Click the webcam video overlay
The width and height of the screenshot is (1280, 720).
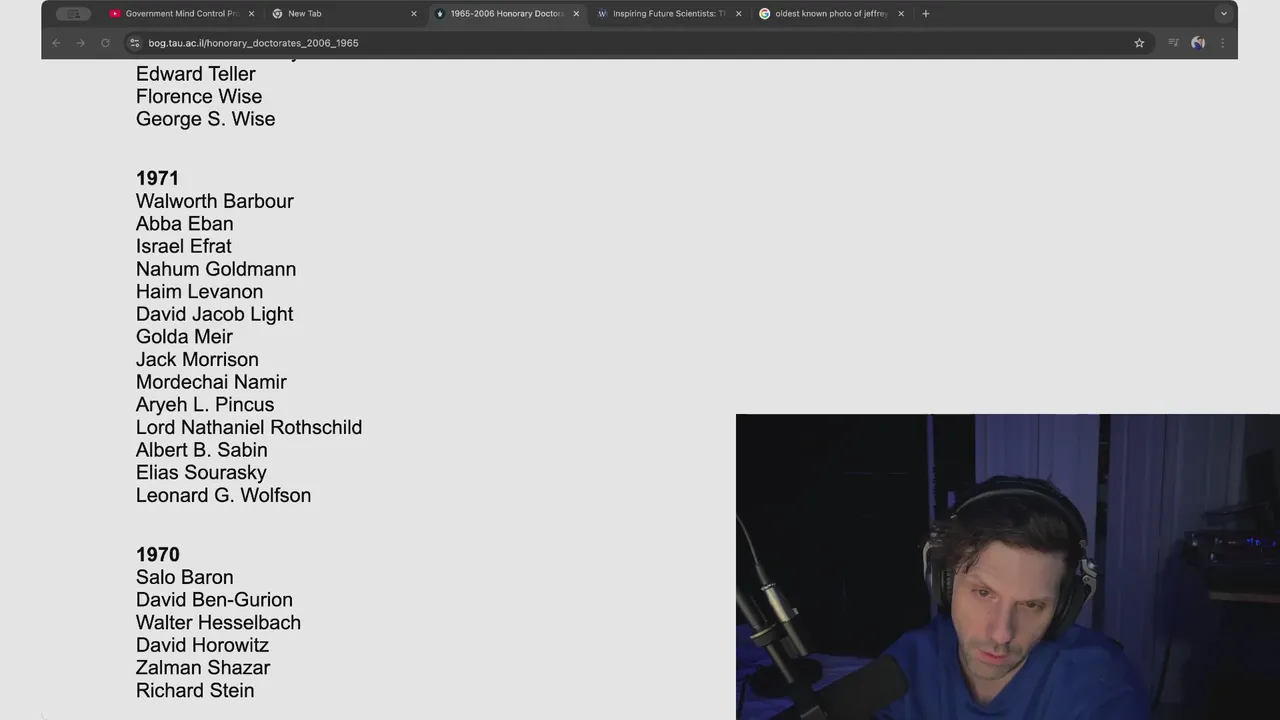pos(1008,567)
